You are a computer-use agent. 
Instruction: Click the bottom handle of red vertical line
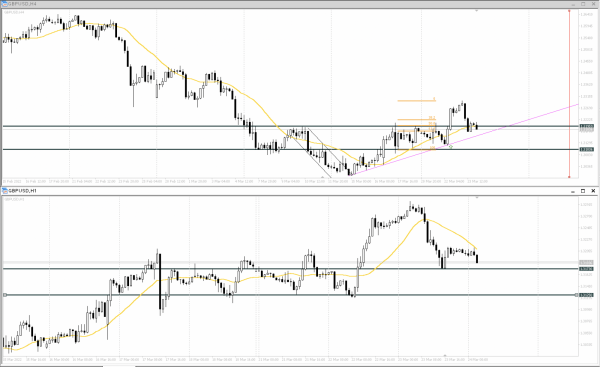pos(569,177)
